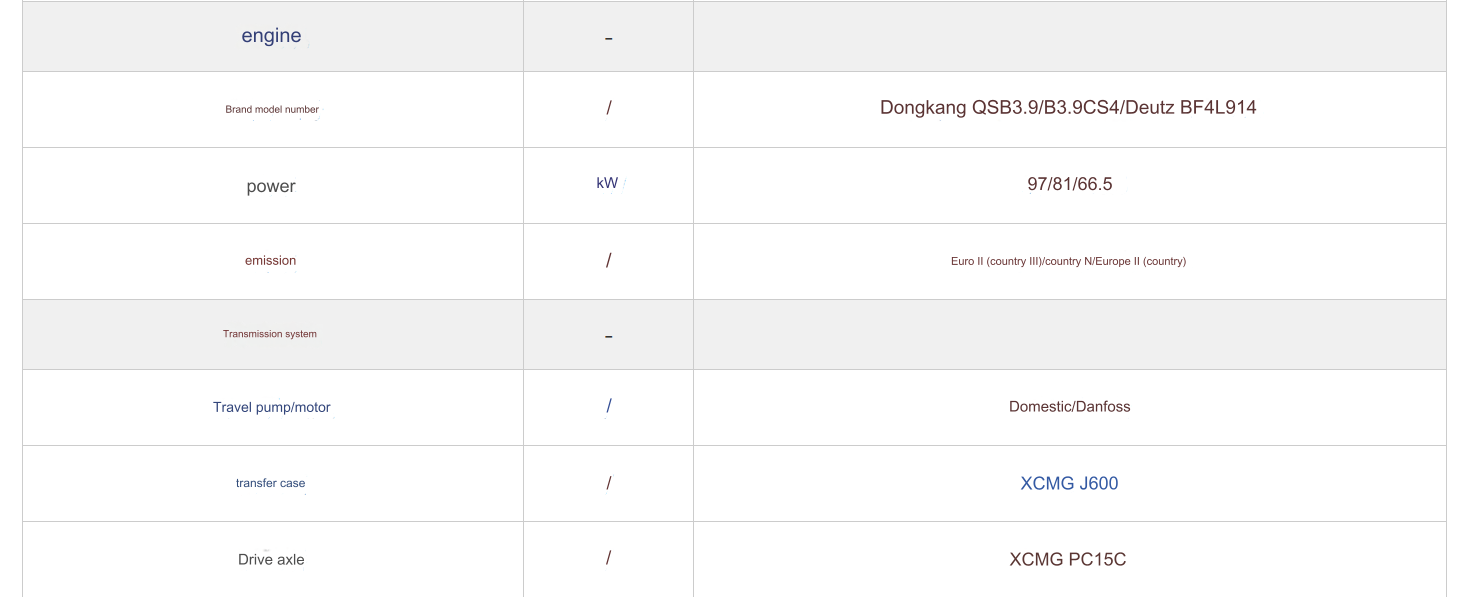
Task: Select the Drive axle row label
Action: tap(271, 559)
